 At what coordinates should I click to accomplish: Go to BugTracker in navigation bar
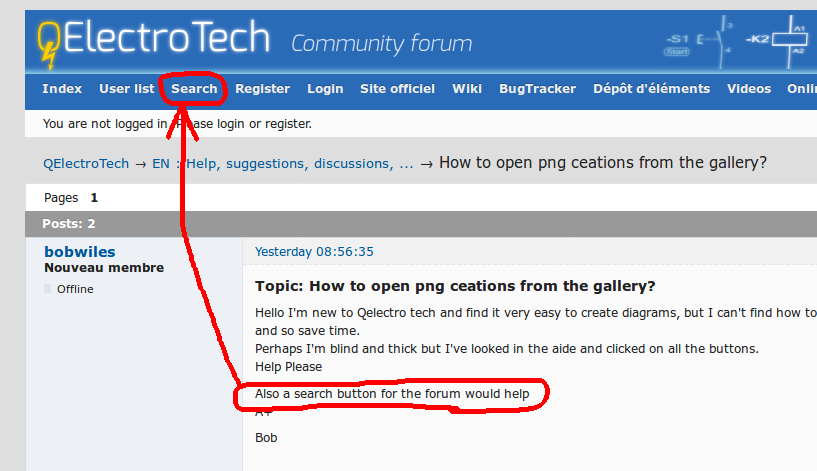click(537, 89)
